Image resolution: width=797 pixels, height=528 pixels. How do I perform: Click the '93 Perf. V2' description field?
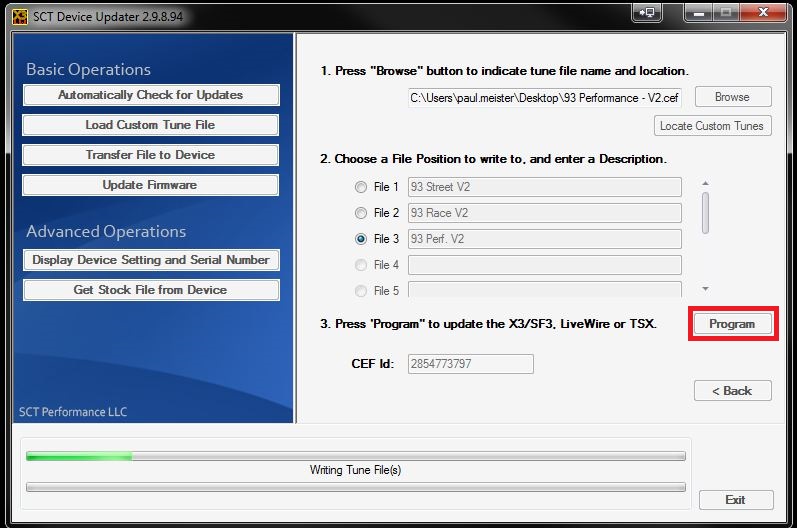[x=544, y=239]
